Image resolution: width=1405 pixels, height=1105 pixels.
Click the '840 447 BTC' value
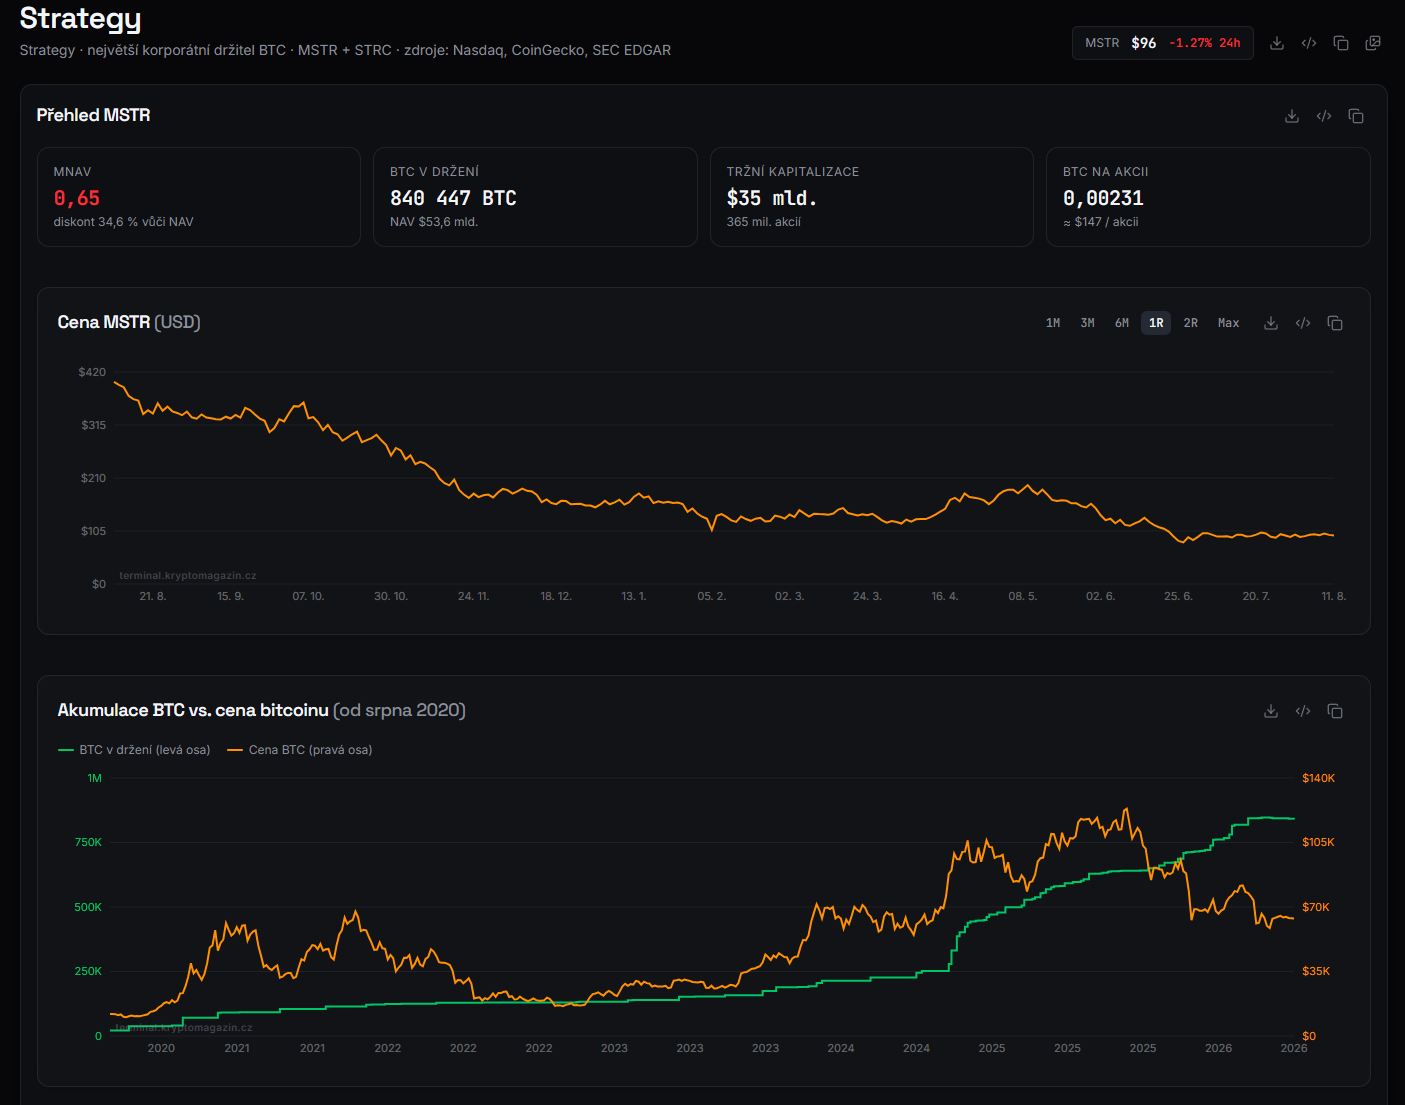453,198
